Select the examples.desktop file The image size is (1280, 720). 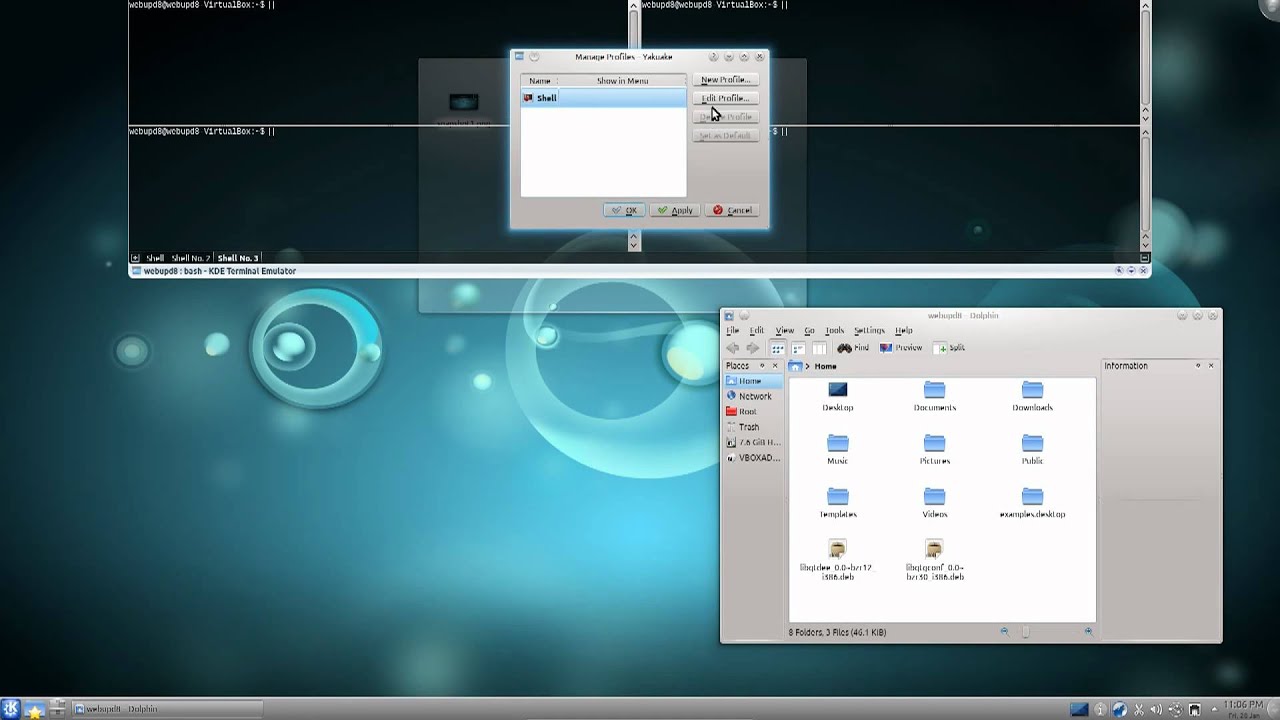[1032, 503]
